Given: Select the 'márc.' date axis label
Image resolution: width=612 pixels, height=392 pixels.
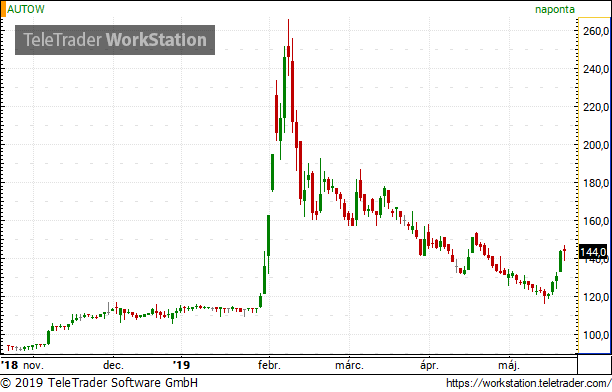Looking at the screenshot, I should pos(349,365).
